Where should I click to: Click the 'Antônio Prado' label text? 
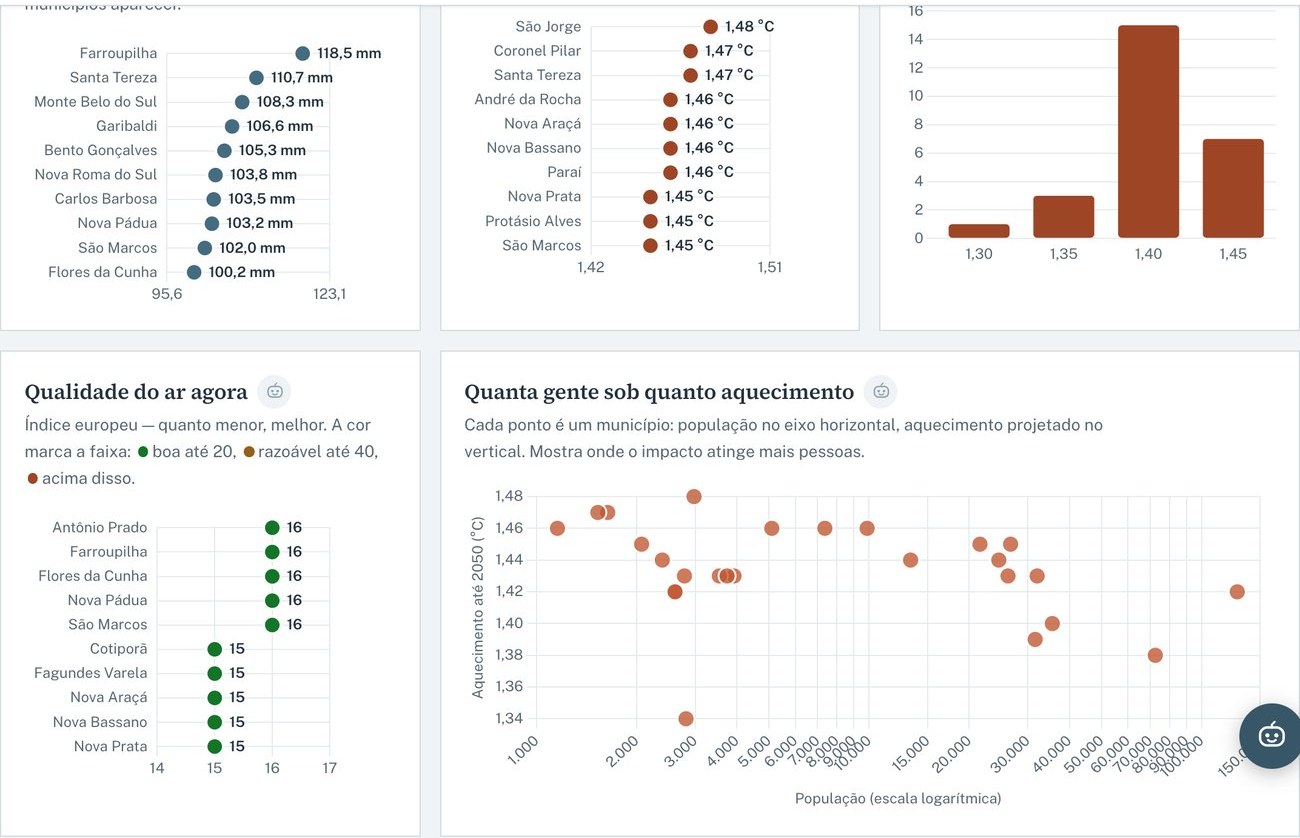pos(99,527)
